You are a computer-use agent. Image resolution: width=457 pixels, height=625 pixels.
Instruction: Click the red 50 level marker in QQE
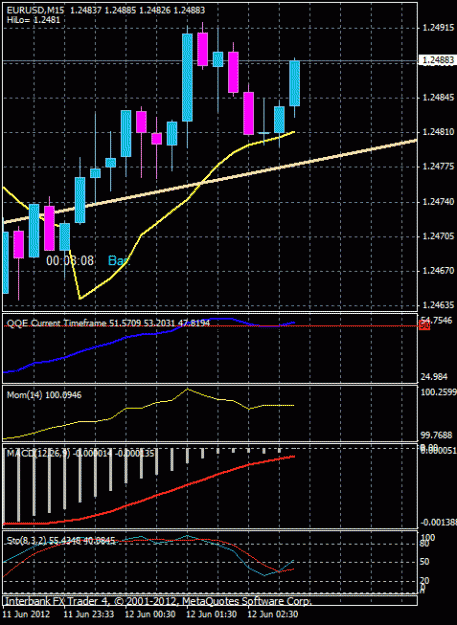click(425, 326)
